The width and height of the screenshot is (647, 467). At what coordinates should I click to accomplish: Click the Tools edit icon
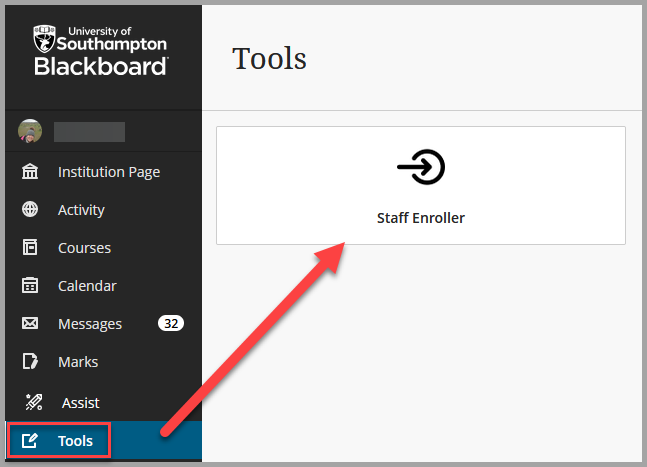point(30,441)
